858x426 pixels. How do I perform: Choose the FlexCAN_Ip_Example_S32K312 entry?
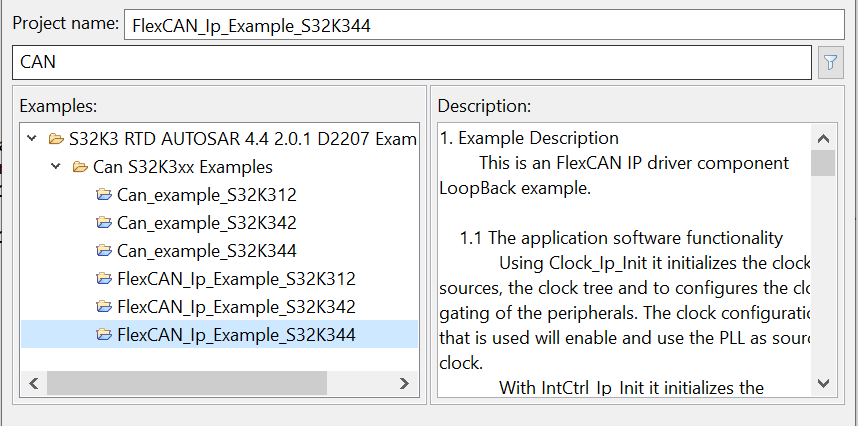236,279
